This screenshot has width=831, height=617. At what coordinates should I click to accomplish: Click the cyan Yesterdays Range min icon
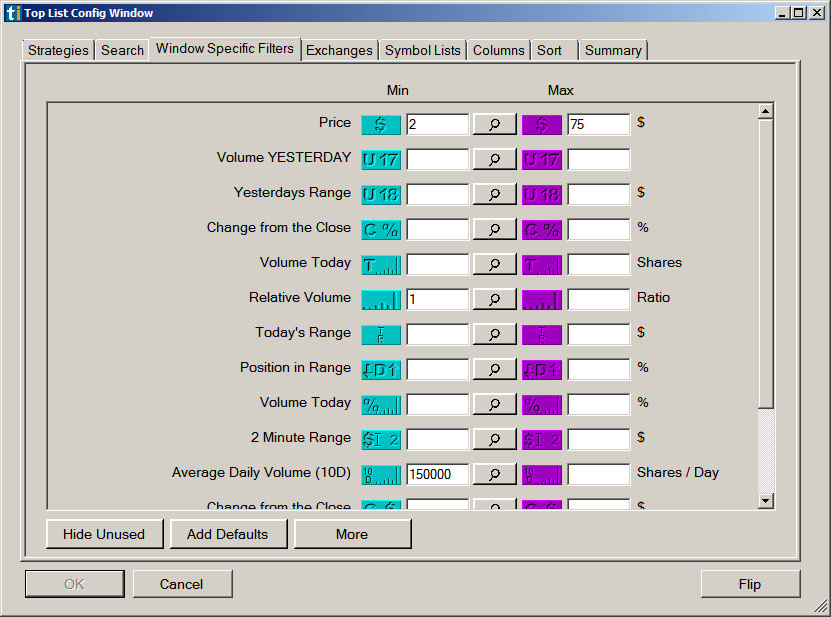[x=381, y=195]
